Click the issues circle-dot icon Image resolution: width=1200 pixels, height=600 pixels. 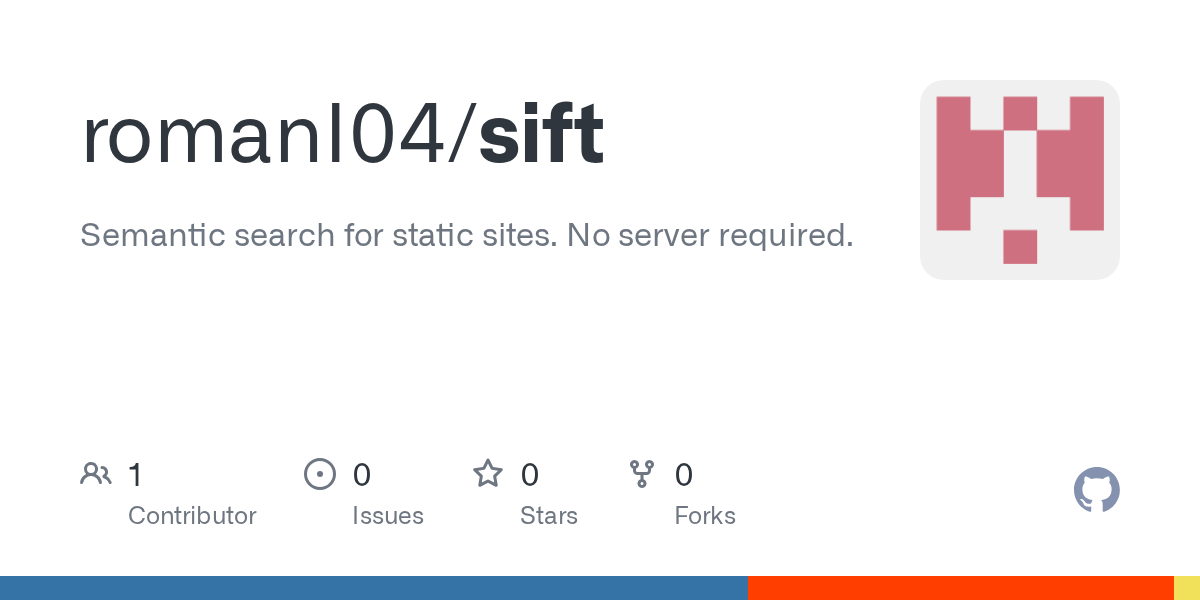pyautogui.click(x=319, y=474)
